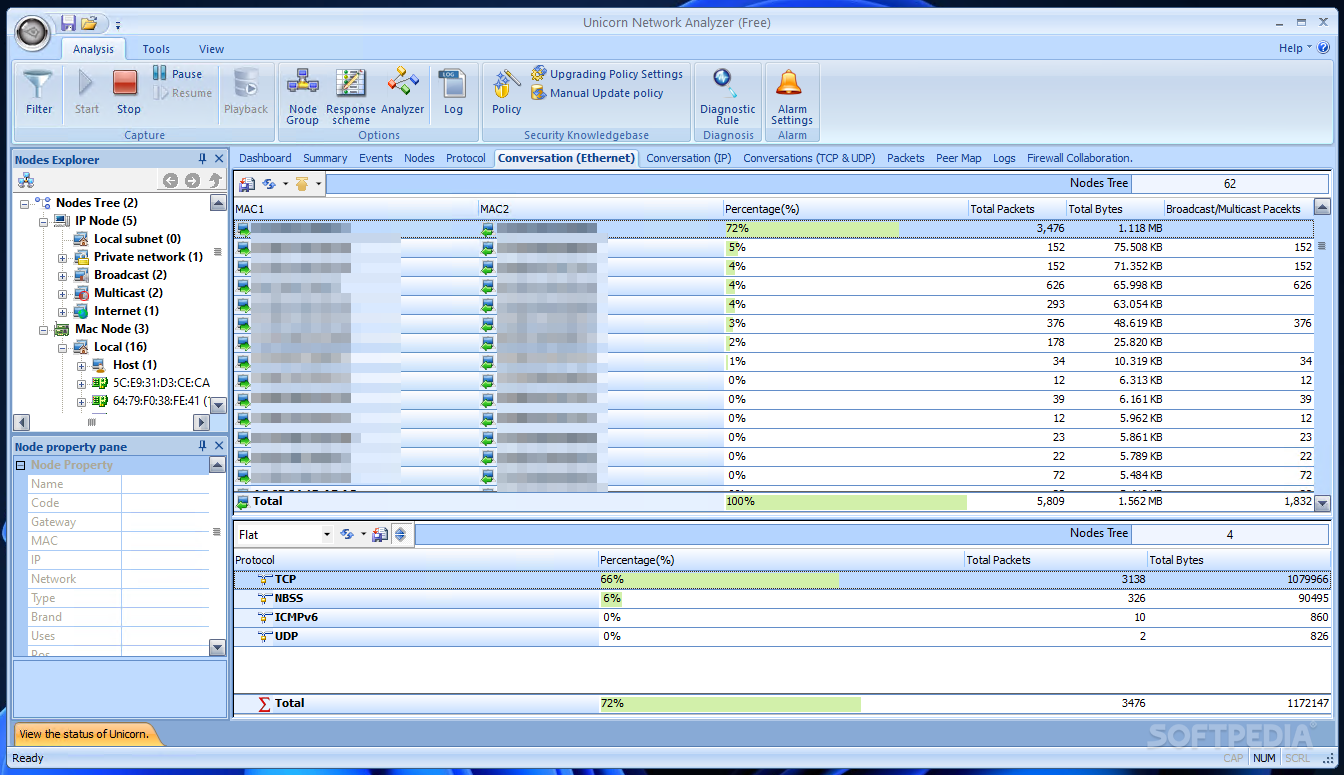Expand the Private network node
This screenshot has height=775, width=1344.
pyautogui.click(x=62, y=257)
